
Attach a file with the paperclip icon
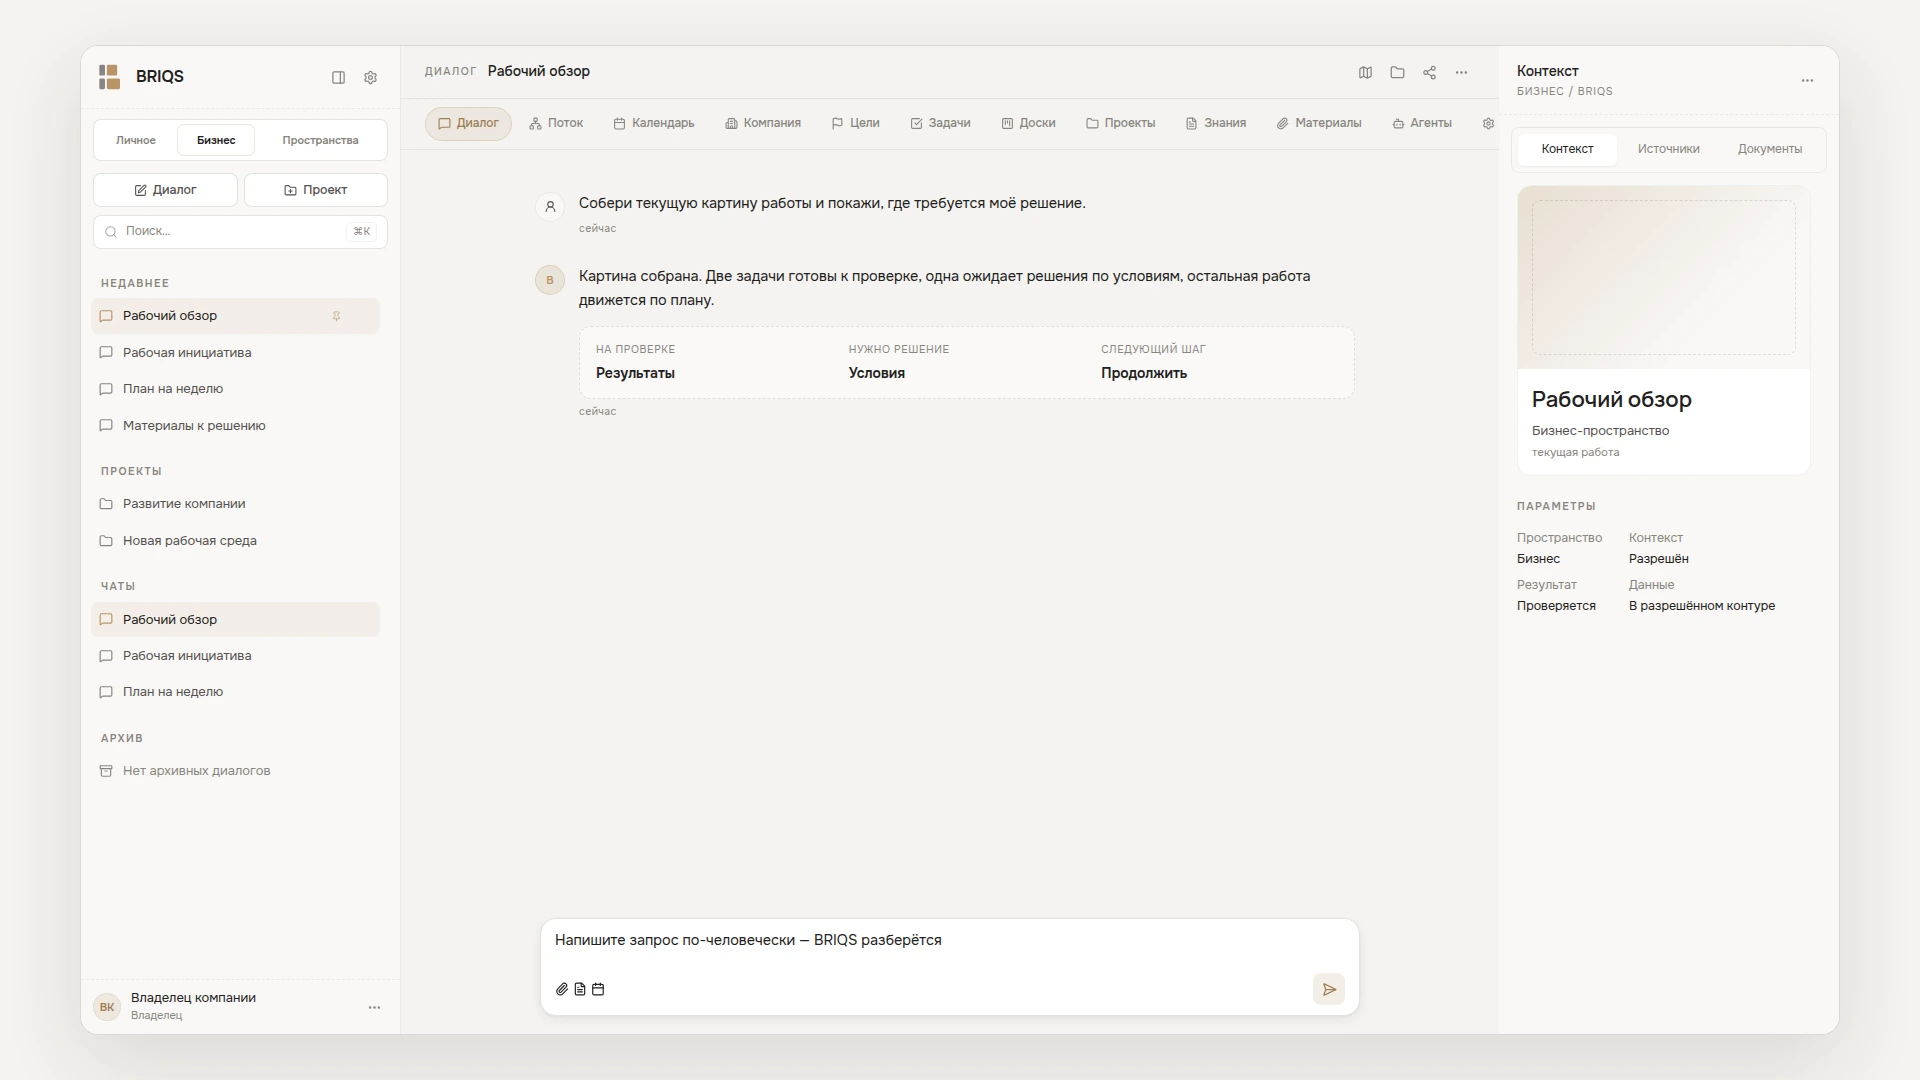point(562,989)
